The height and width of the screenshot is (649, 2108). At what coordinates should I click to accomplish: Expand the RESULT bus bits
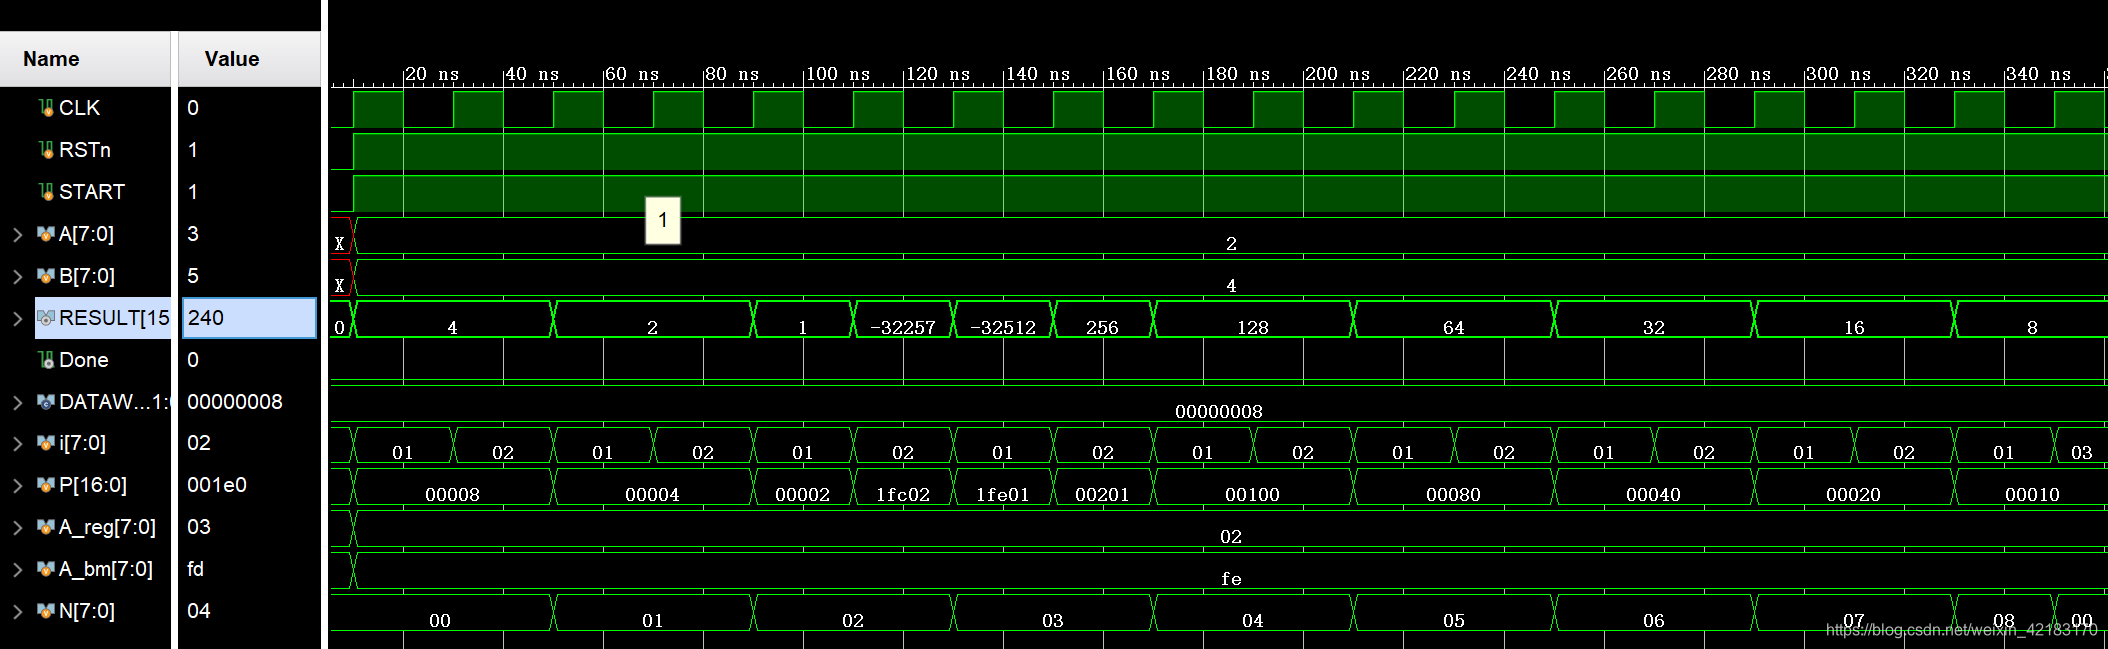pyautogui.click(x=18, y=318)
